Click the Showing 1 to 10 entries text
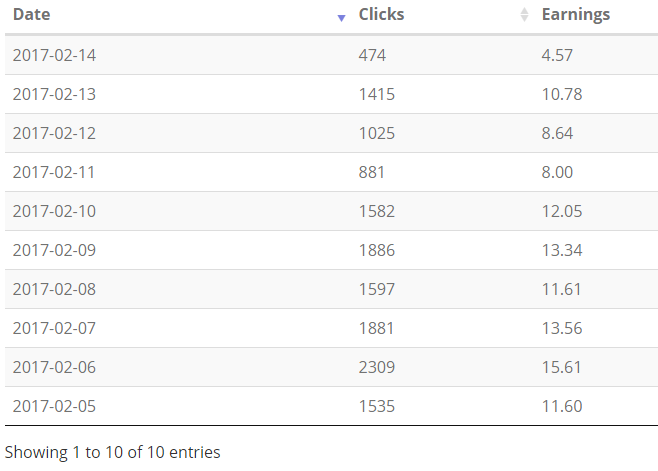The width and height of the screenshot is (658, 471). coord(112,453)
